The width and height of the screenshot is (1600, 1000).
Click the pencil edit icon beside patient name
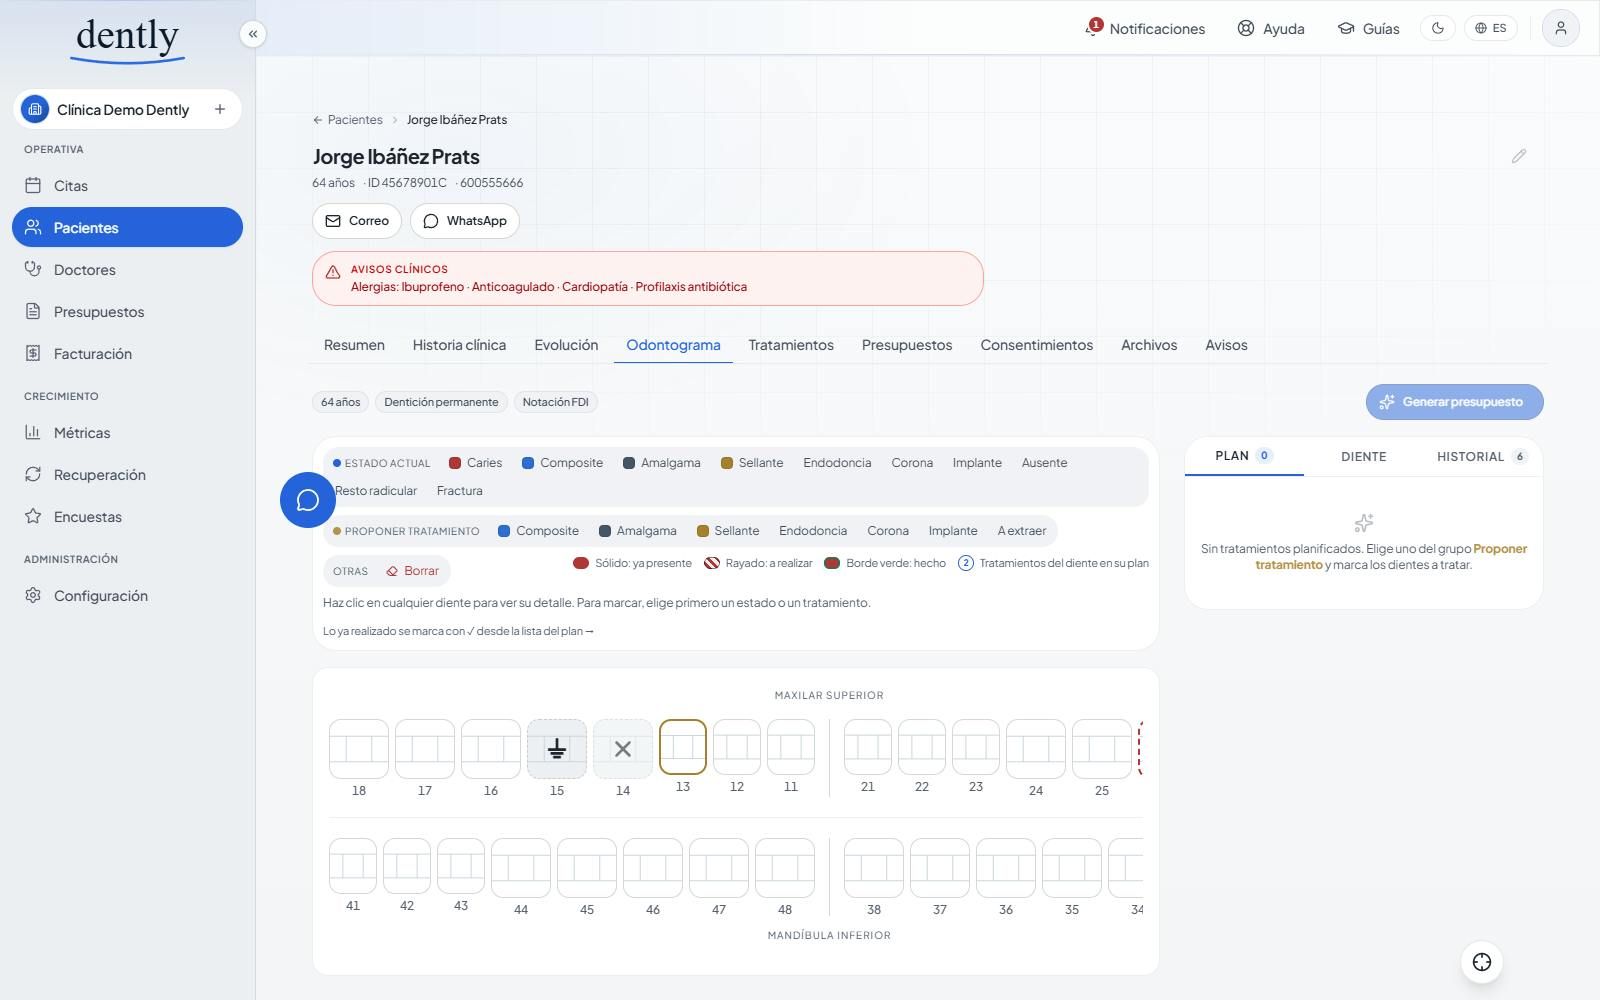[1518, 156]
